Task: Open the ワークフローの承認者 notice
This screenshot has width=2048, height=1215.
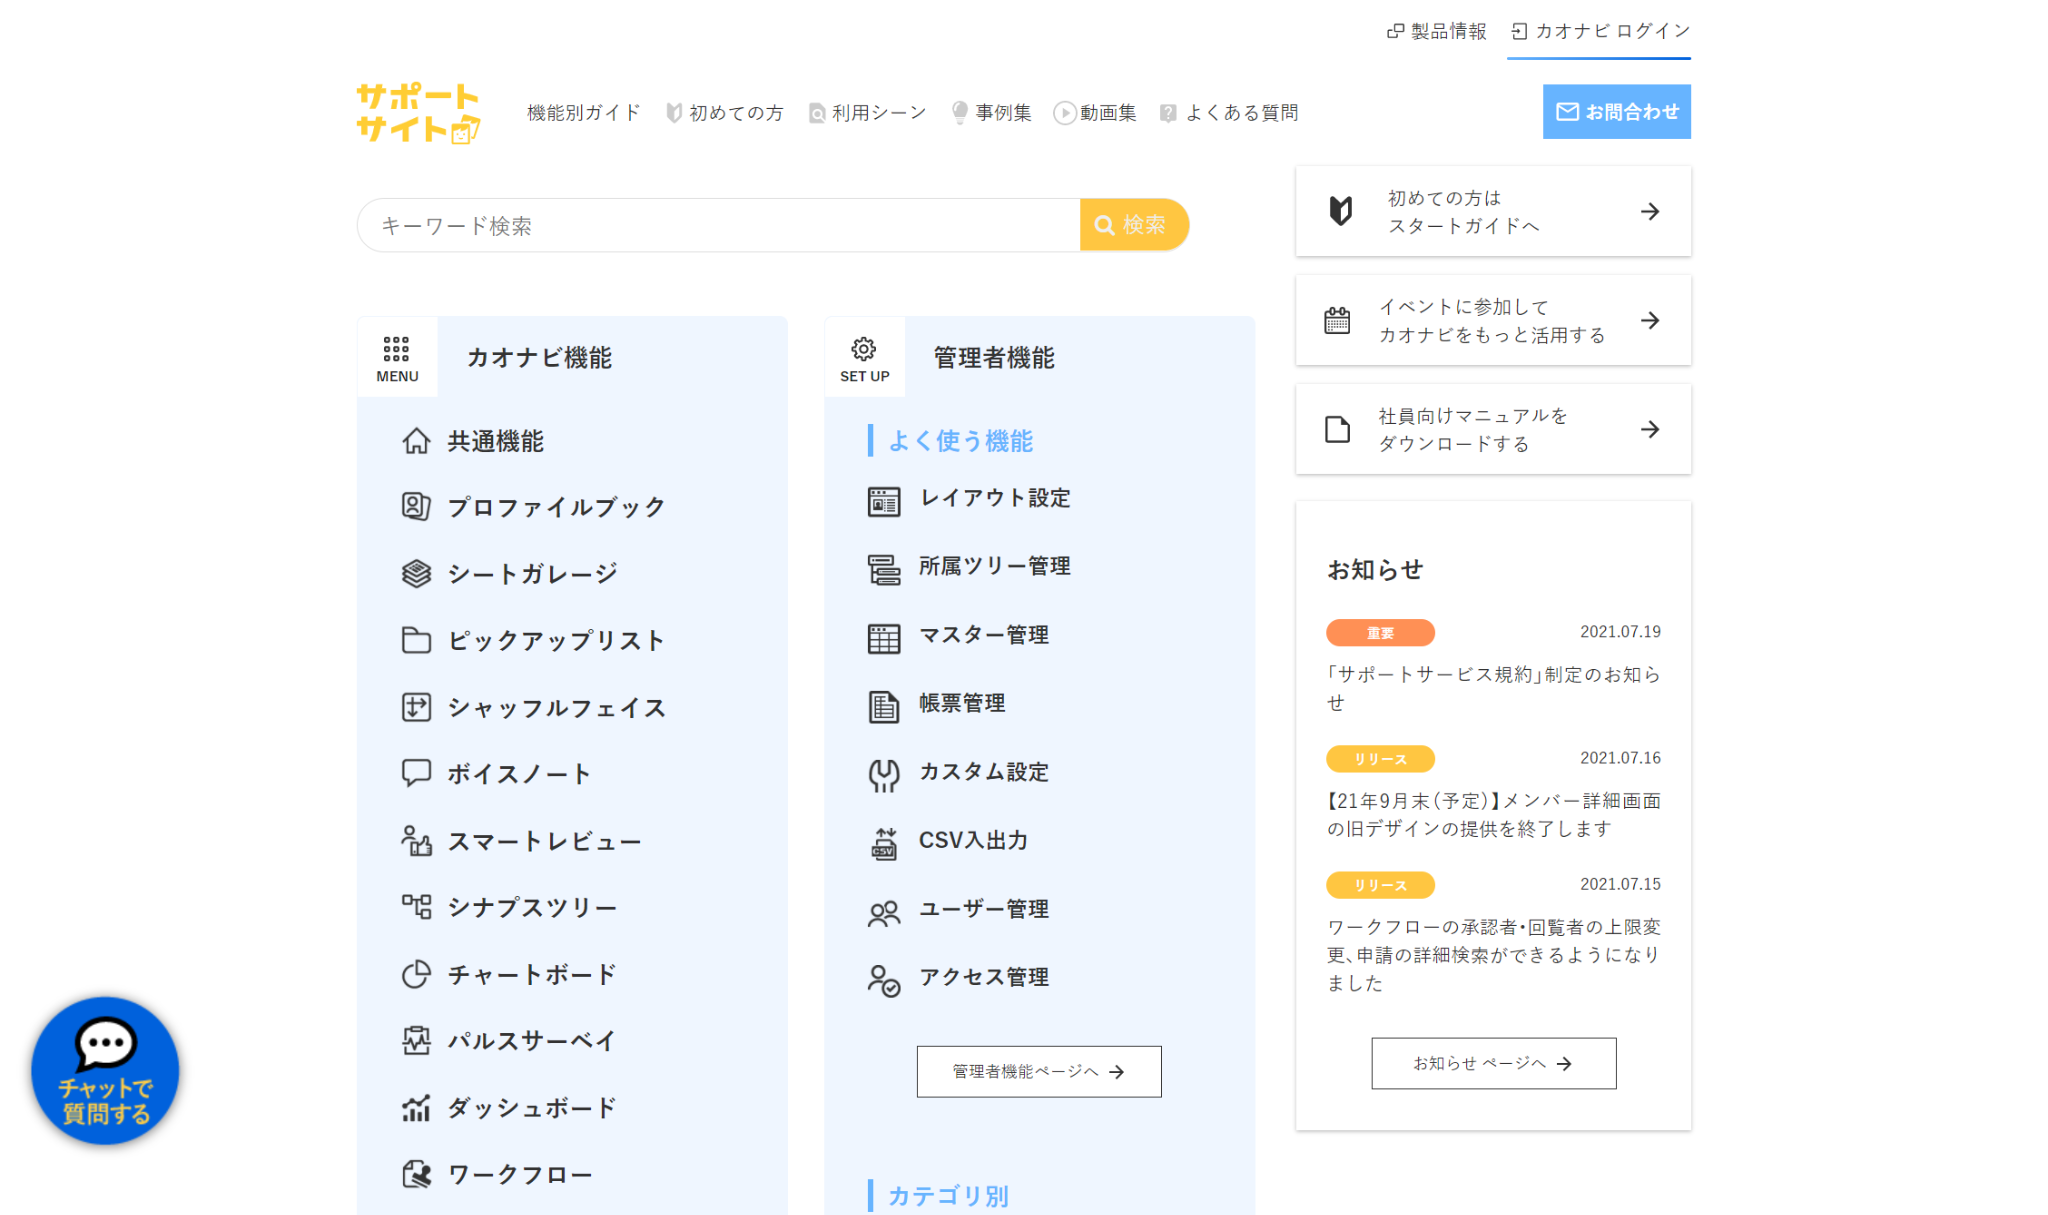Action: 1493,954
